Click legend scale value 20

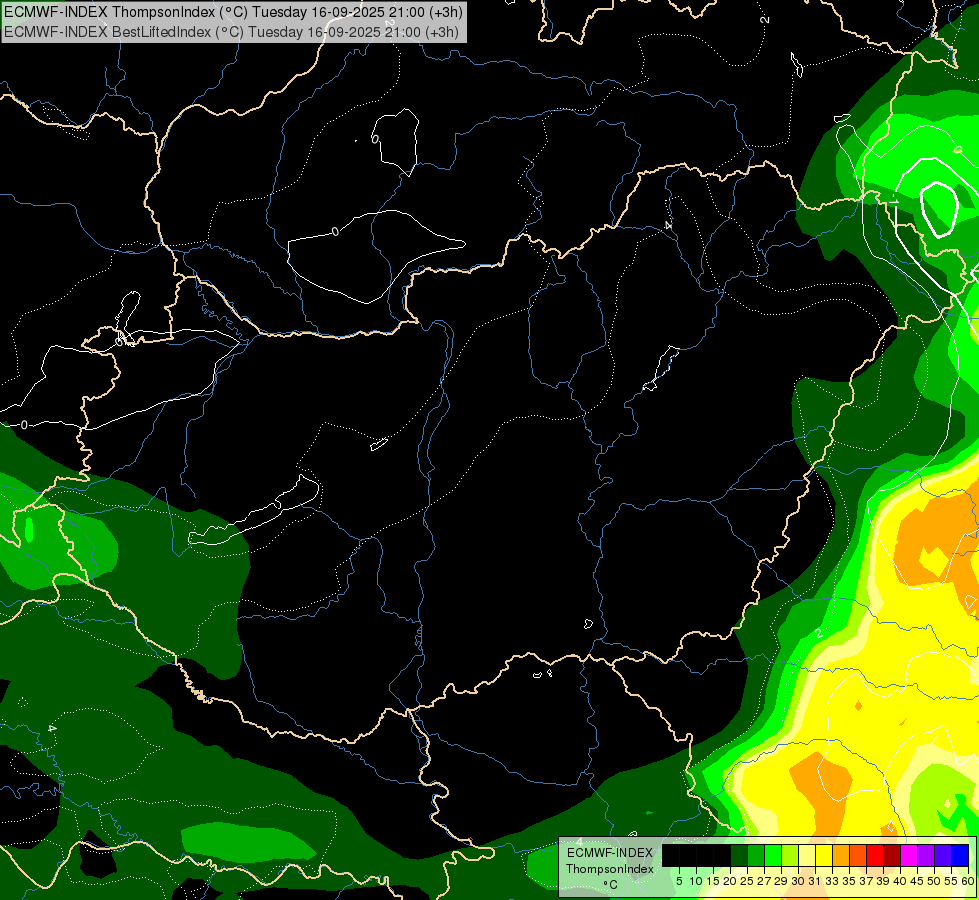coord(731,881)
